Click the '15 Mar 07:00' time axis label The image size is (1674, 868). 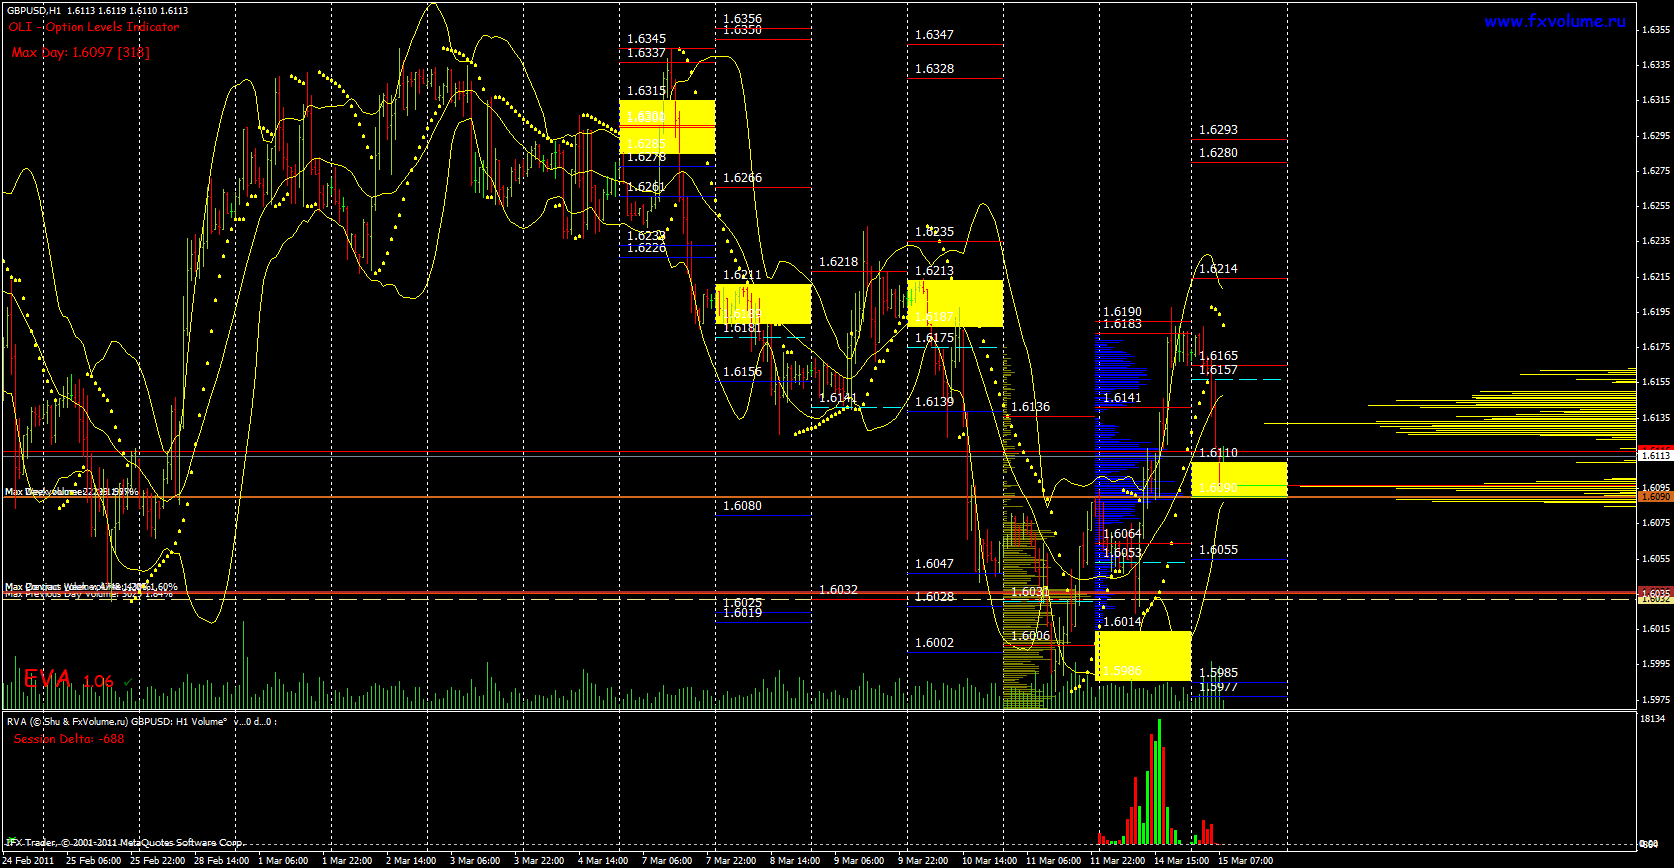point(1246,860)
